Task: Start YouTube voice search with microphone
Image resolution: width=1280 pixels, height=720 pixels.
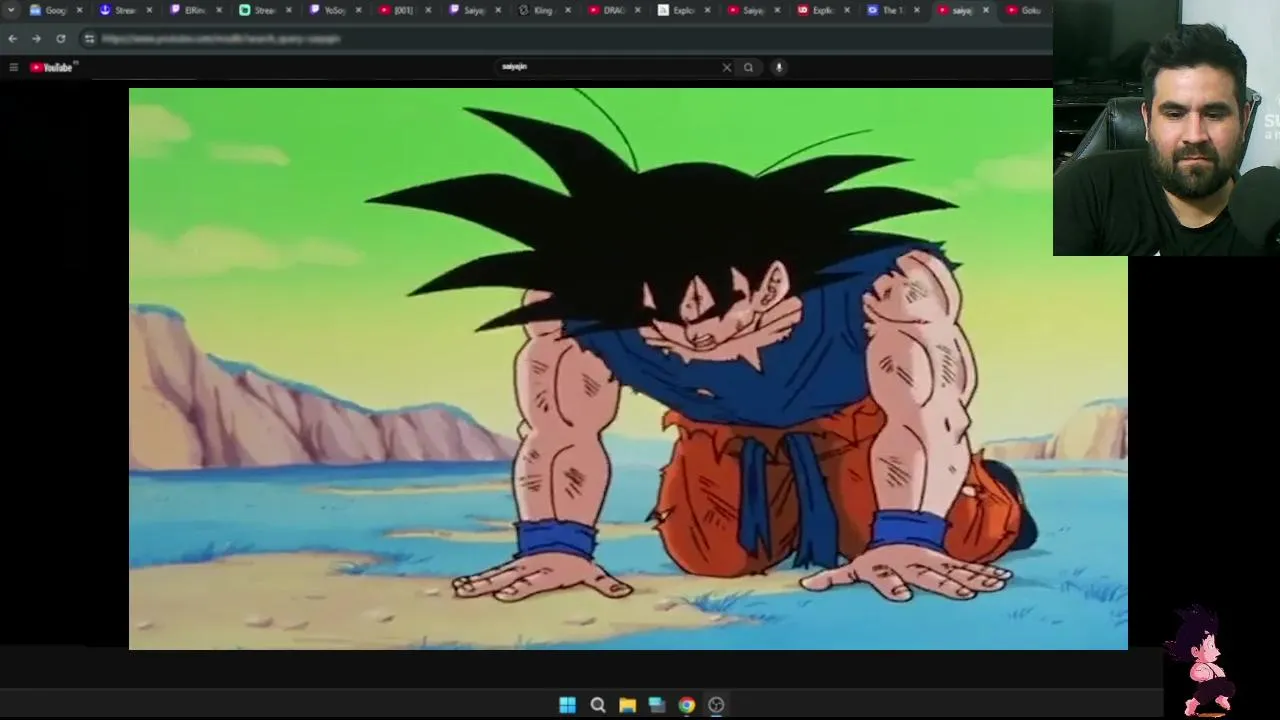Action: [778, 67]
